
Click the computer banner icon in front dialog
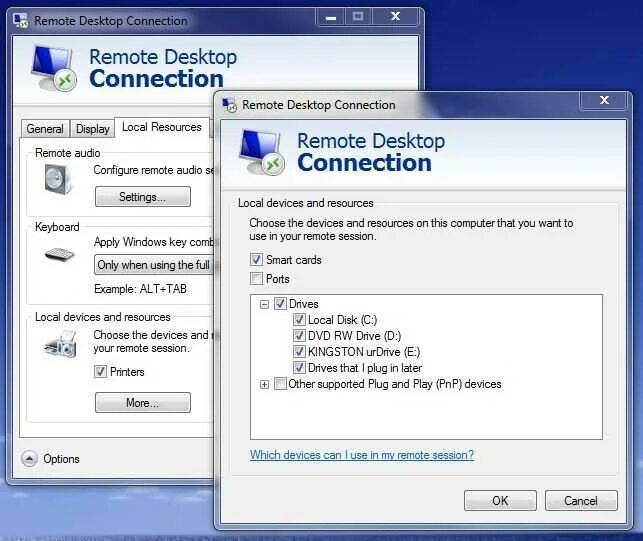point(262,153)
